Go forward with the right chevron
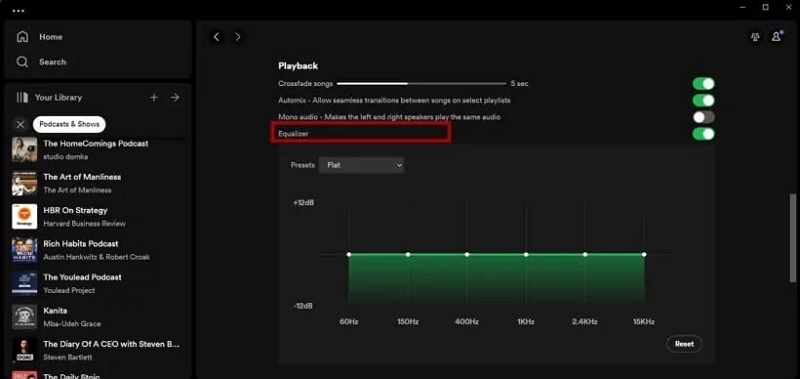 click(x=238, y=37)
